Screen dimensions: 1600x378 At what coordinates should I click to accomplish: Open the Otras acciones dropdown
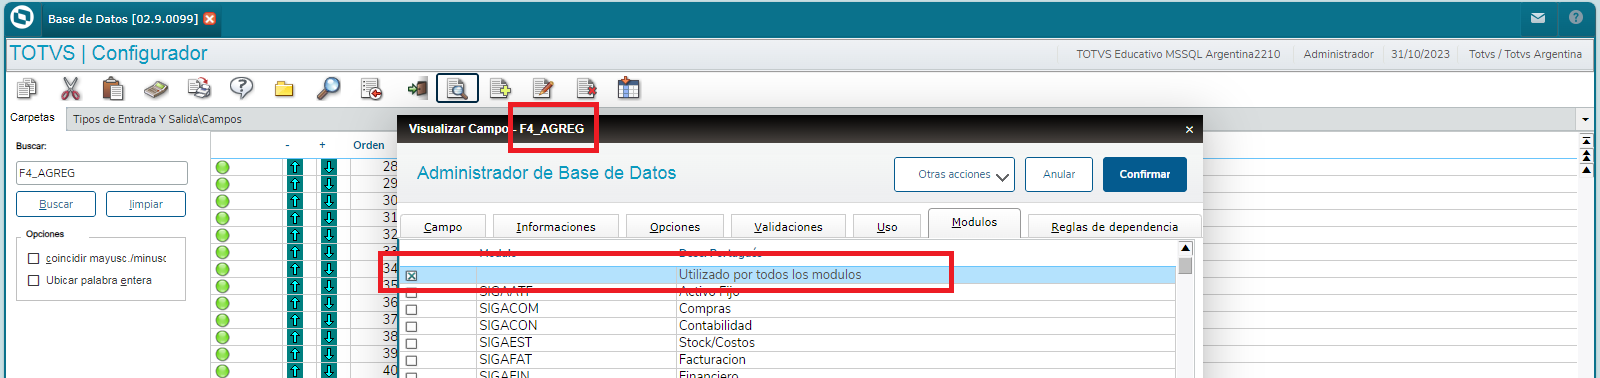pyautogui.click(x=954, y=174)
